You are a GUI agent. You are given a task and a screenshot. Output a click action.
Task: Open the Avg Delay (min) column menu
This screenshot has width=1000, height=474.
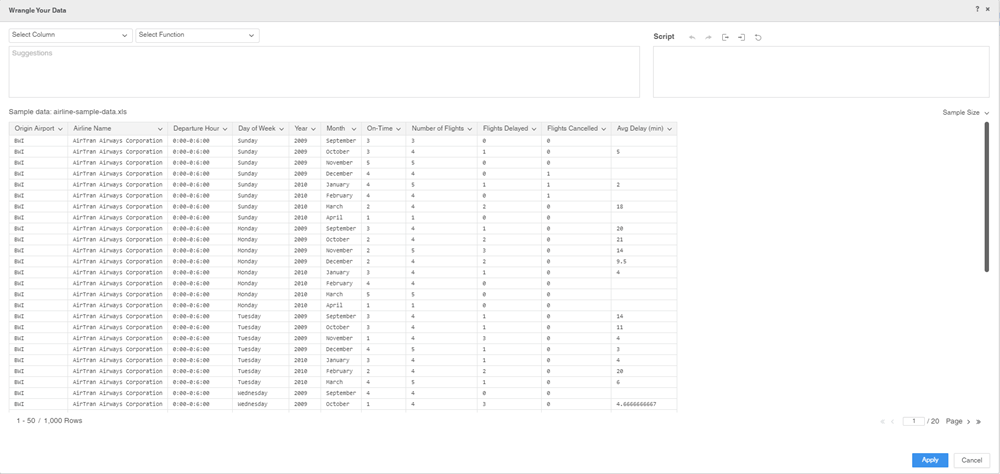(x=669, y=129)
